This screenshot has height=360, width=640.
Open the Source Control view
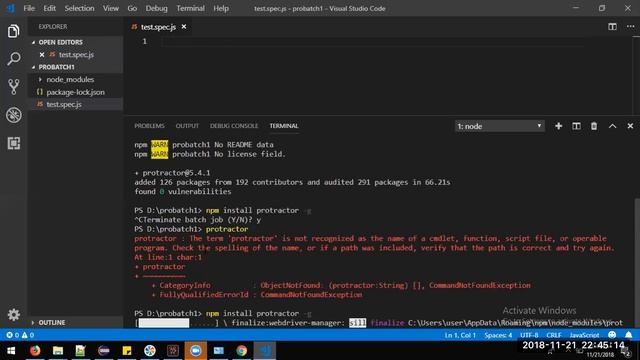[x=13, y=87]
